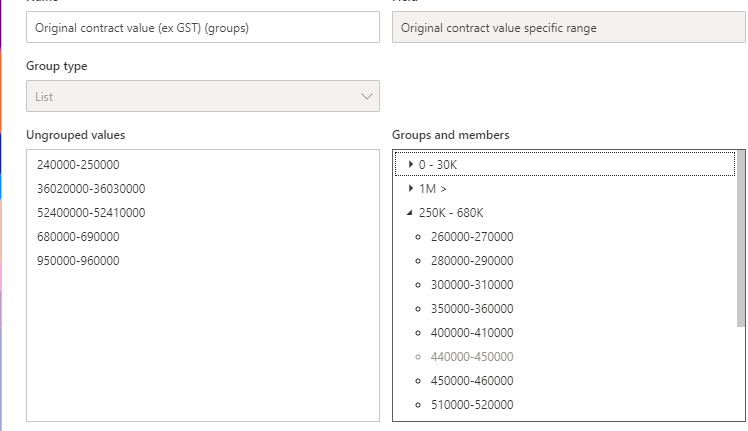Viewport: 748px width, 431px height.
Task: Expand the '0 - 30K' group arrow
Action: (411, 164)
